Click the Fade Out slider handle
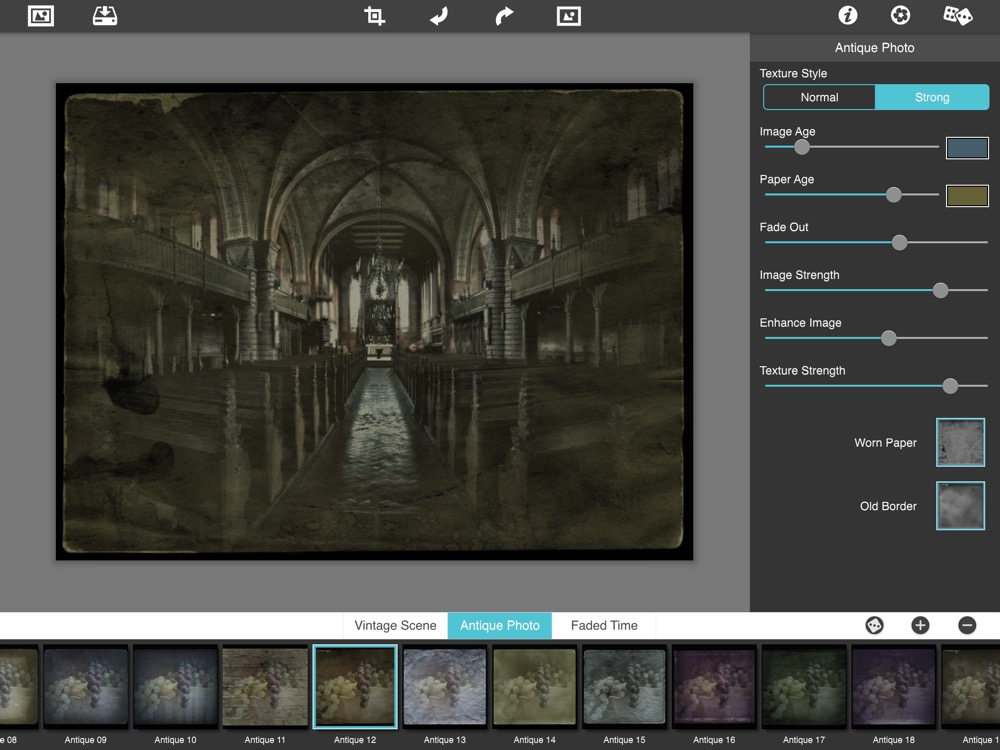The image size is (1000, 750). (899, 242)
